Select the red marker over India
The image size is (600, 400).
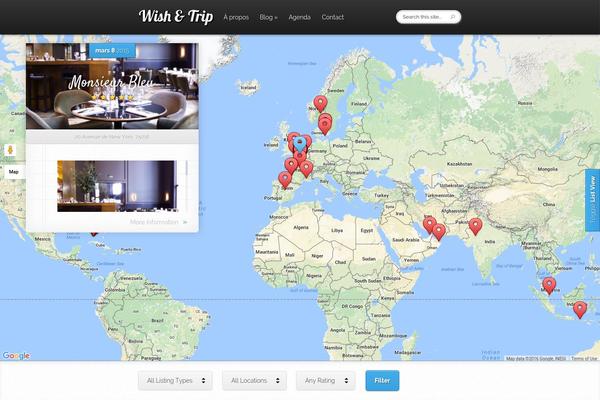pyautogui.click(x=475, y=227)
